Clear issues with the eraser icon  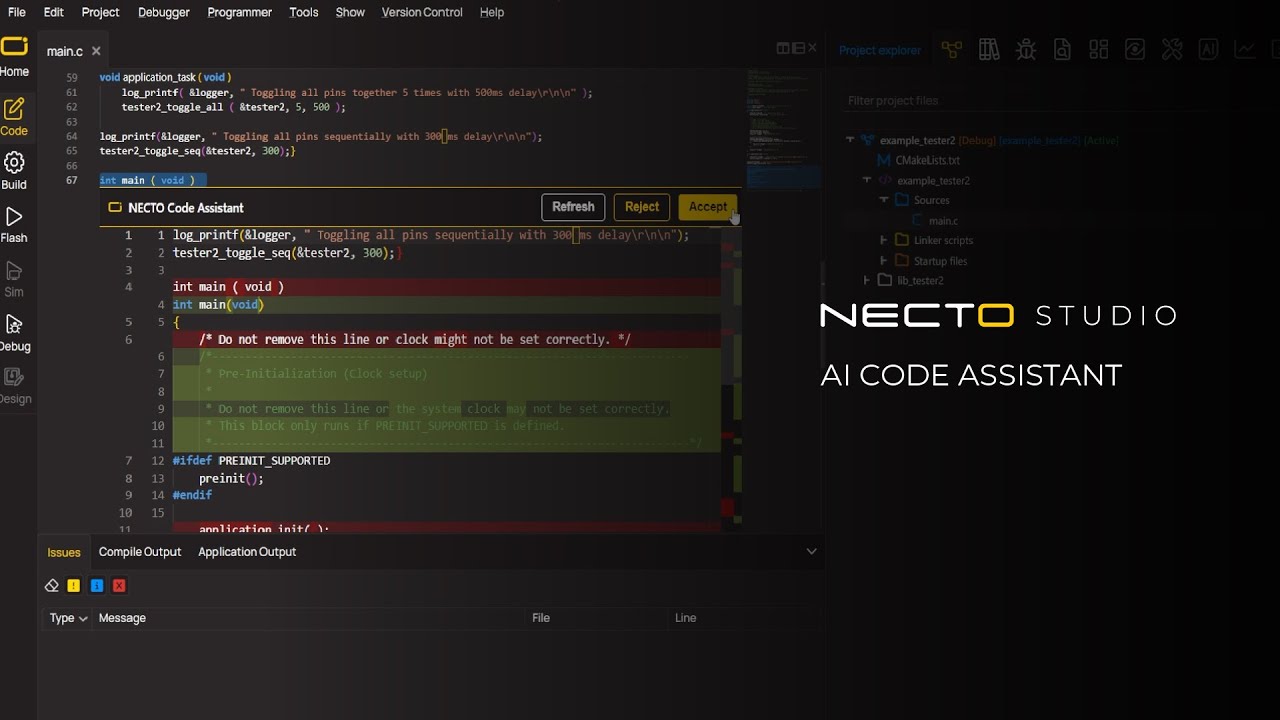point(52,586)
